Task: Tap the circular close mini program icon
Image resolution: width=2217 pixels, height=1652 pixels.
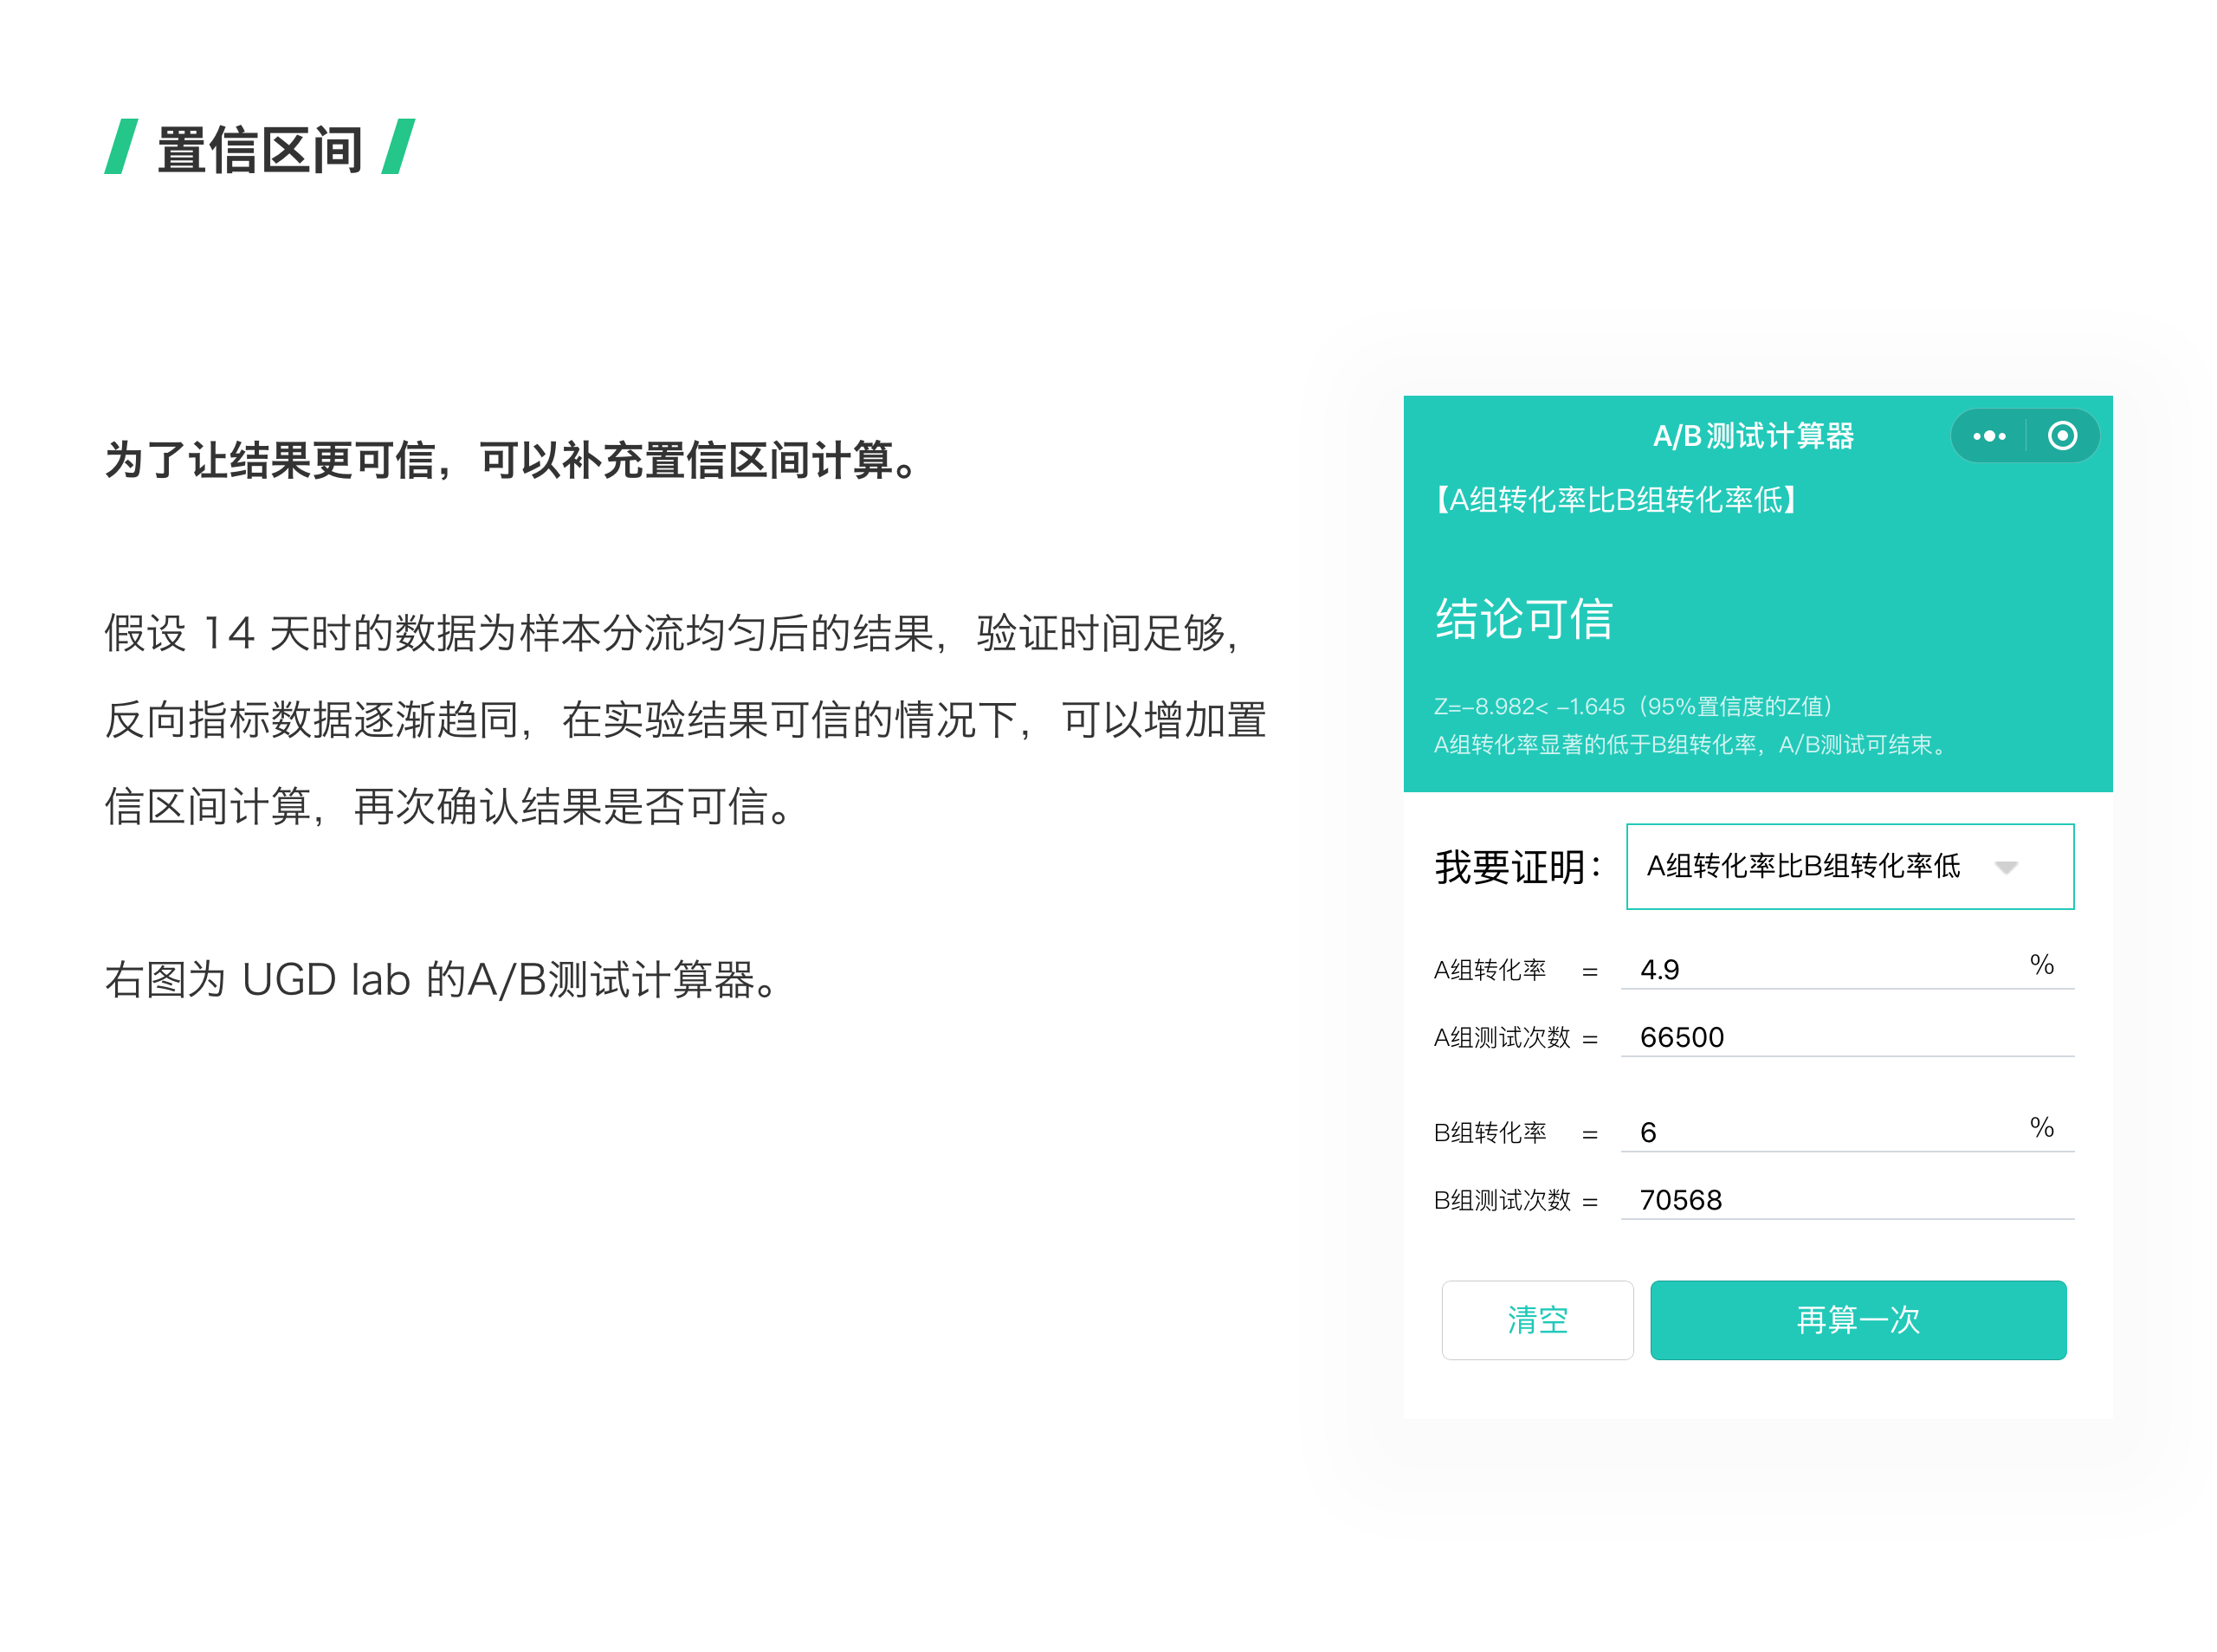Action: 2061,436
